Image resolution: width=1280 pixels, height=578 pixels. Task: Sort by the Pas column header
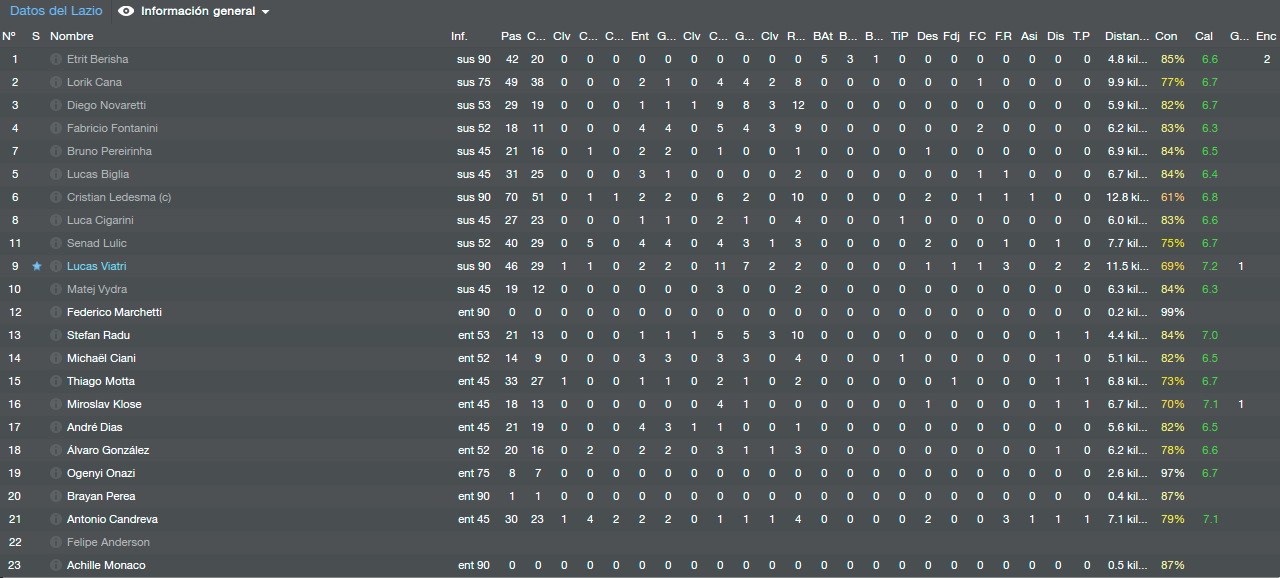tap(510, 36)
